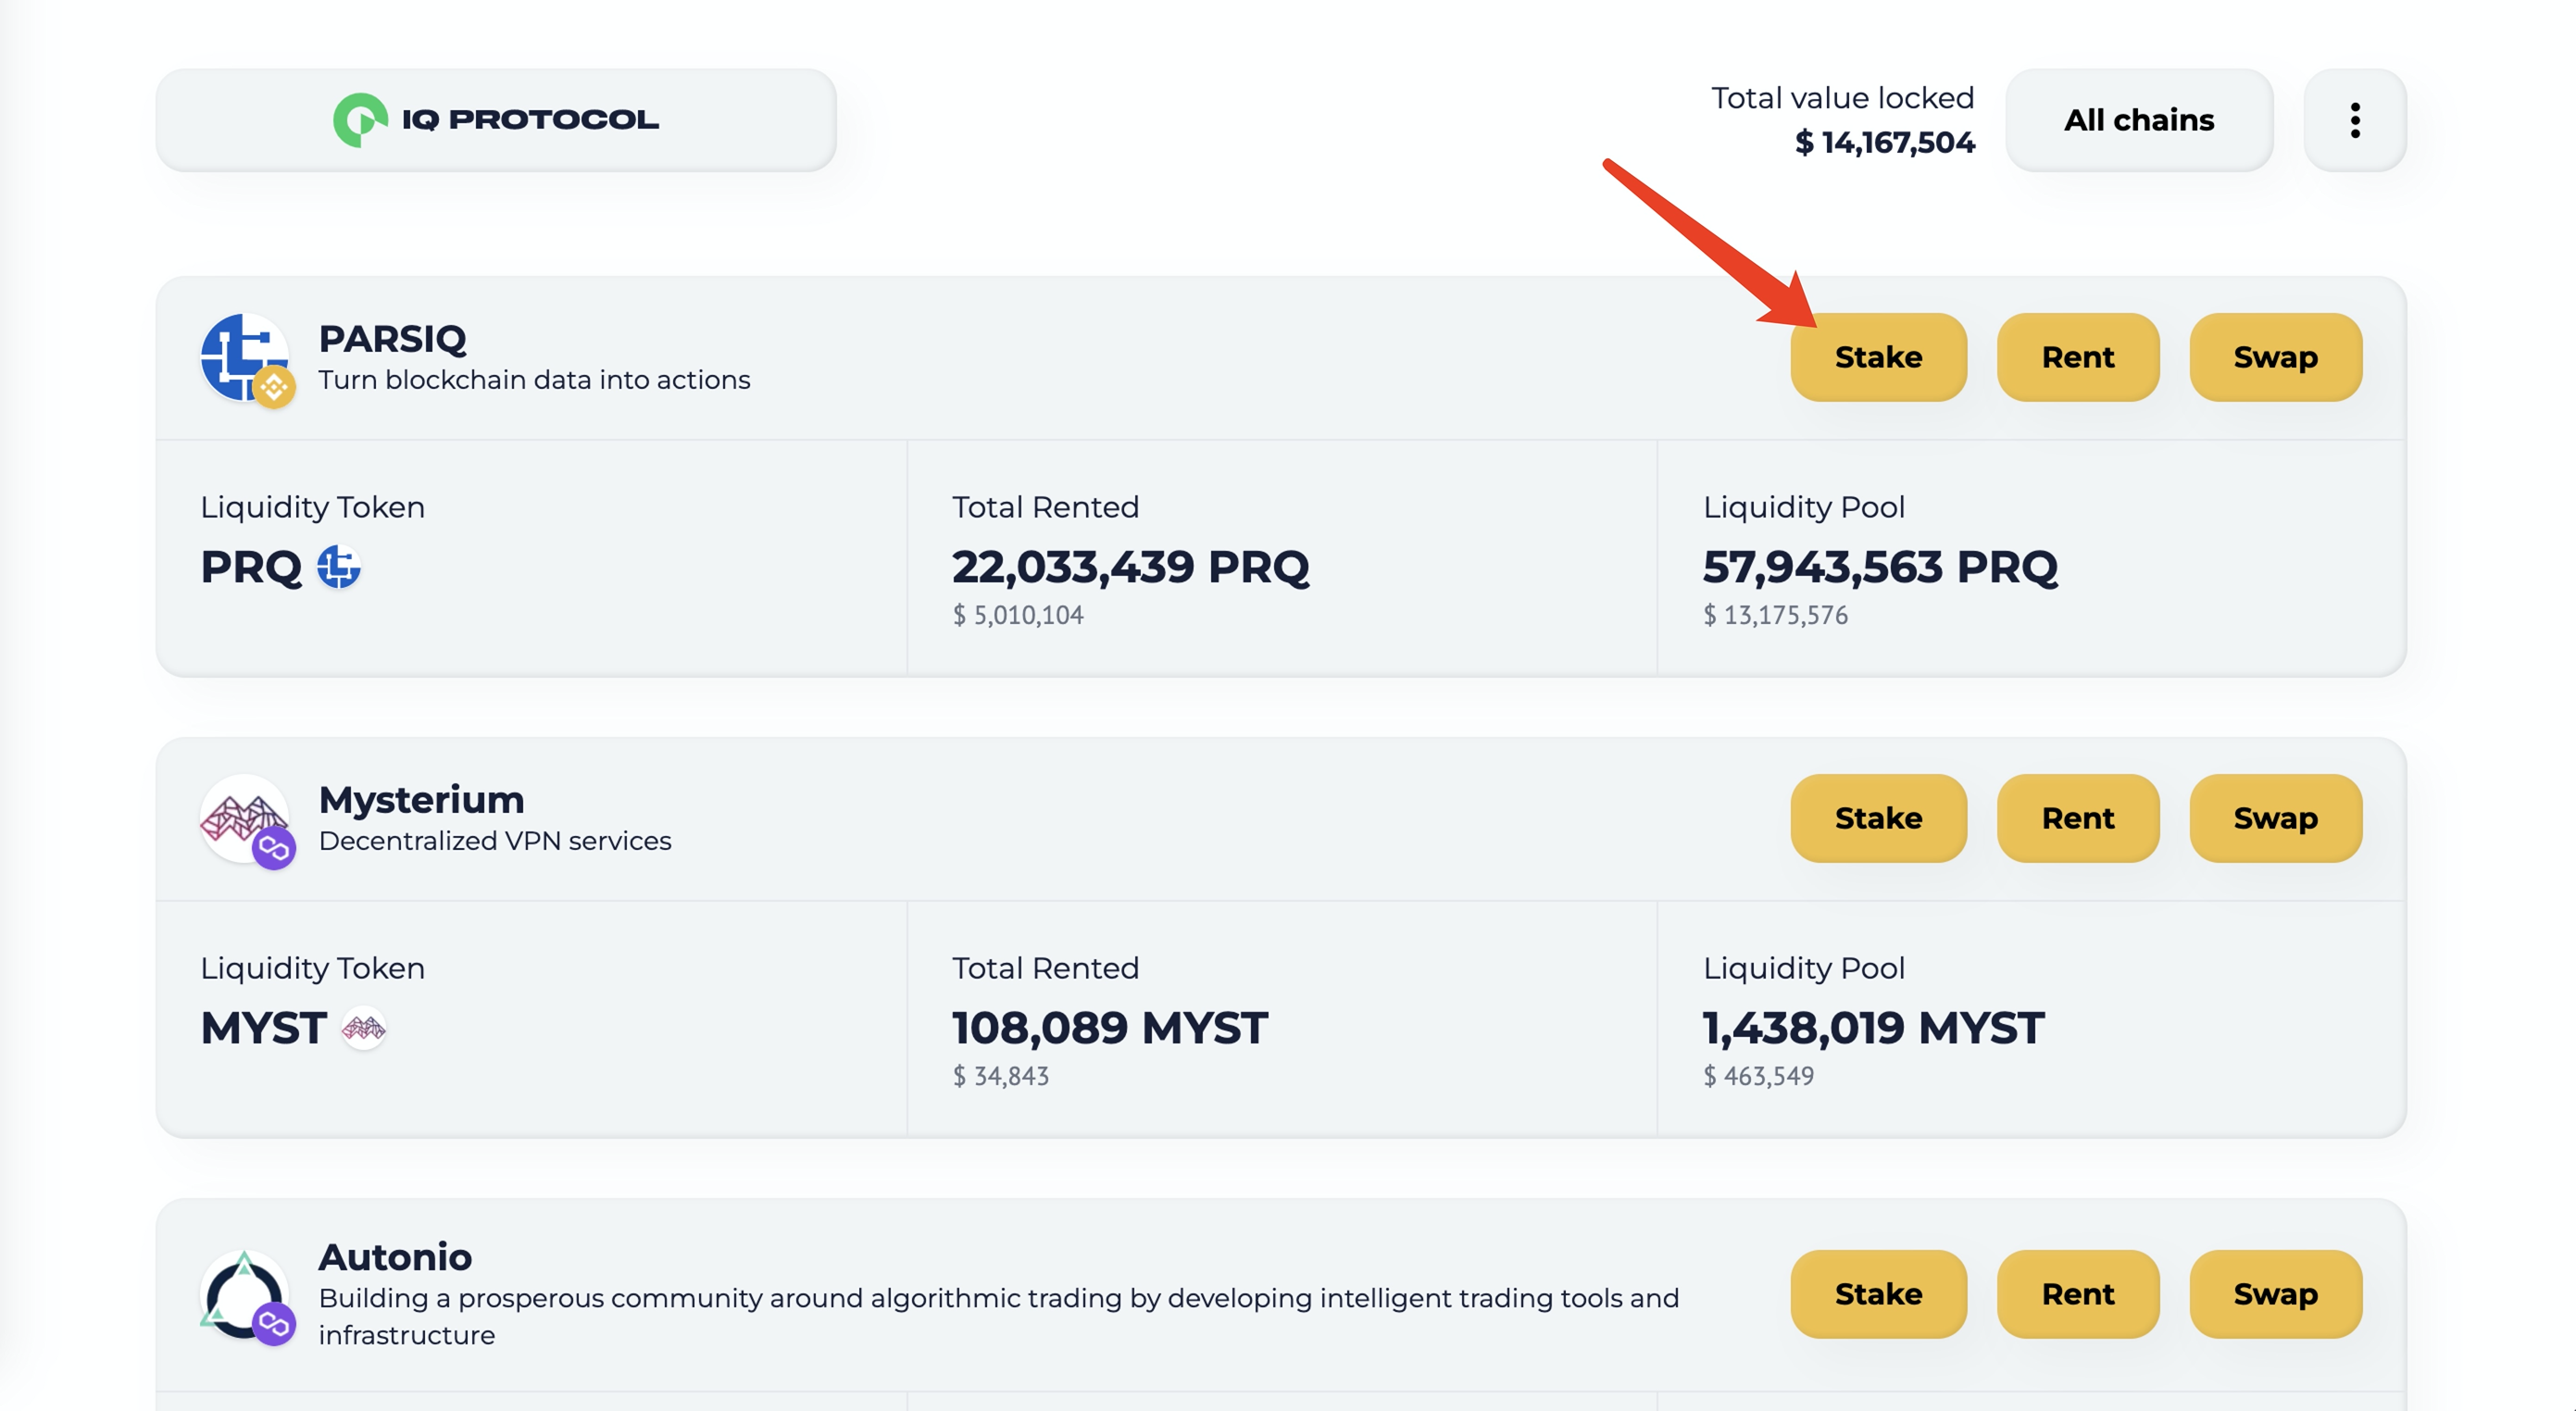Click the Autonio project logo icon

238,1291
